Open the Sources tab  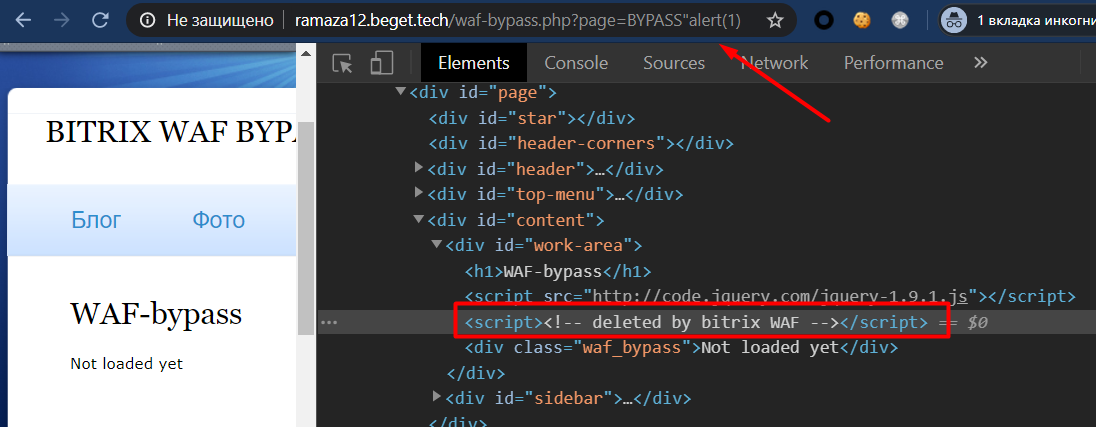click(674, 63)
